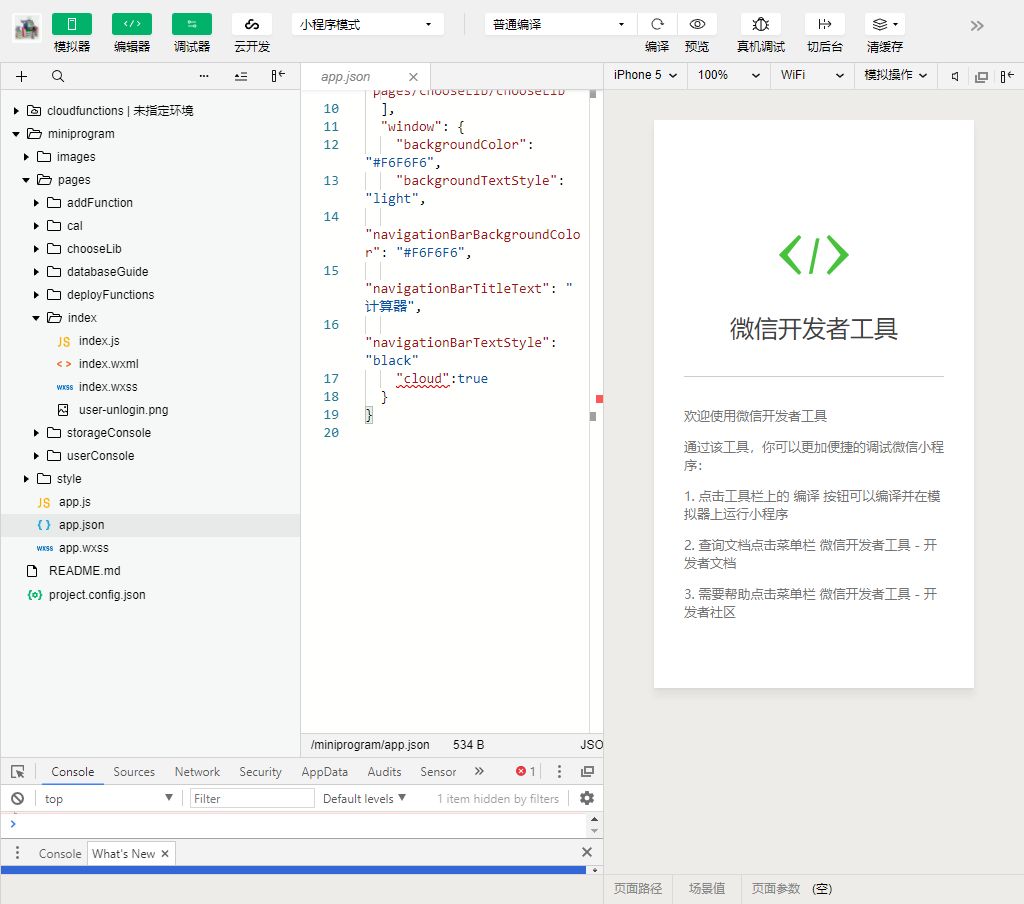Add new file with plus icon

click(x=22, y=76)
